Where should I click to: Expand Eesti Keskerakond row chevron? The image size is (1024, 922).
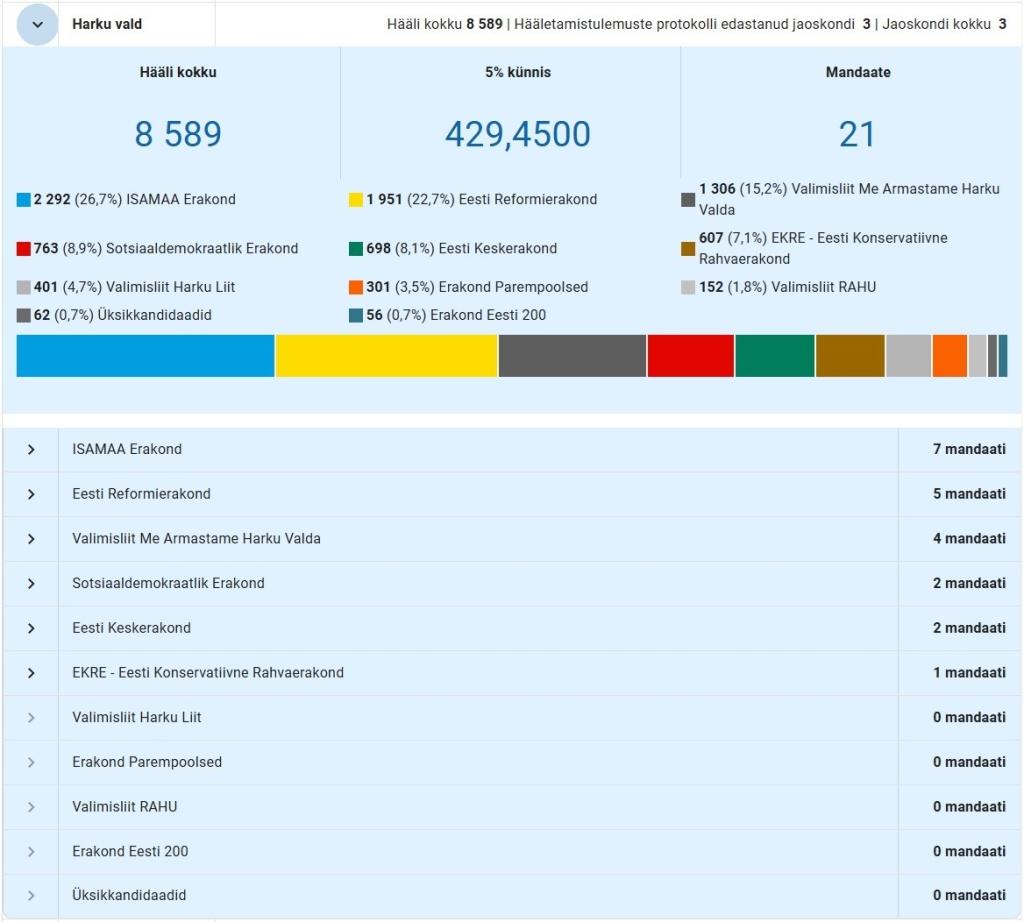(x=31, y=628)
